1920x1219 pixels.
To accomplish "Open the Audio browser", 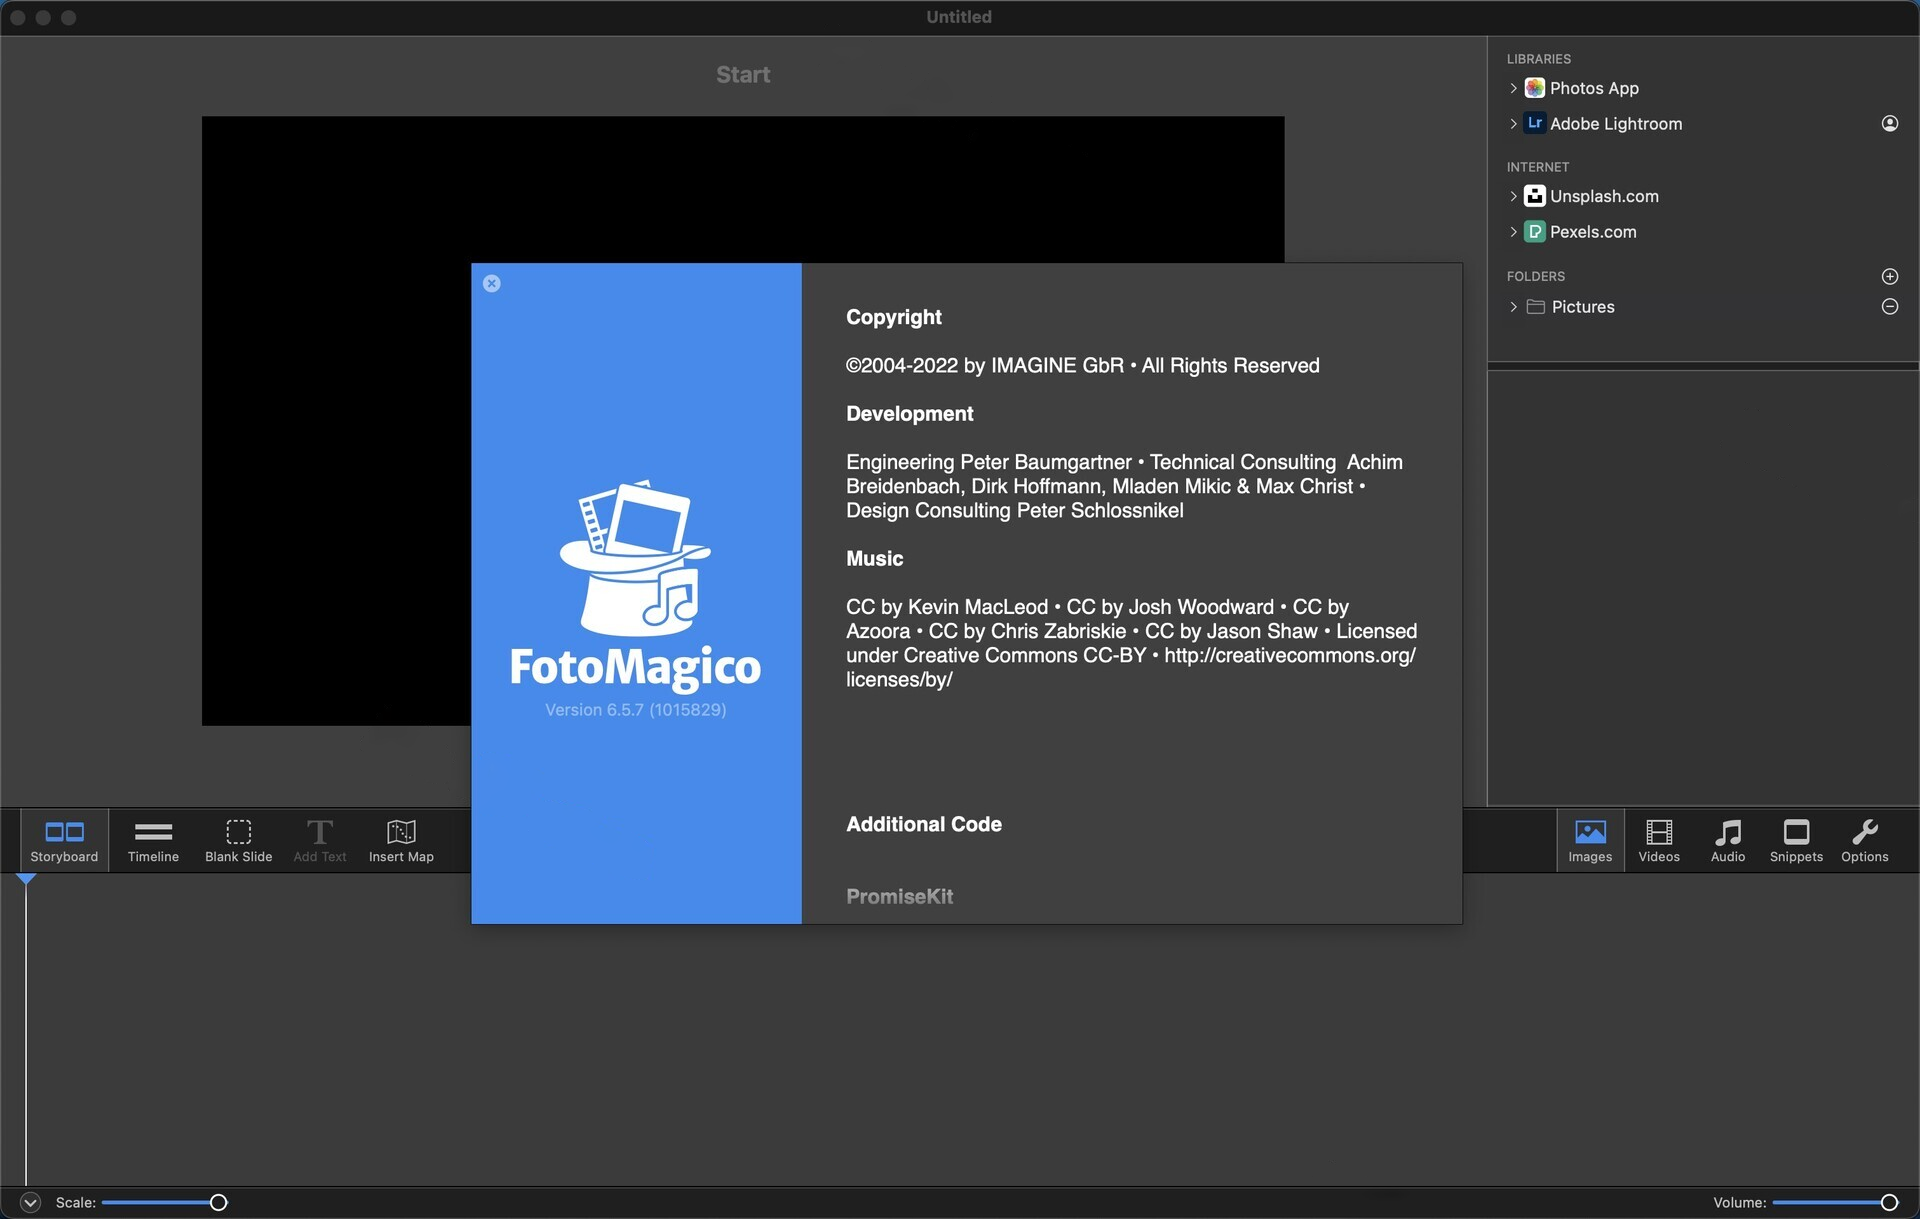I will [1727, 840].
